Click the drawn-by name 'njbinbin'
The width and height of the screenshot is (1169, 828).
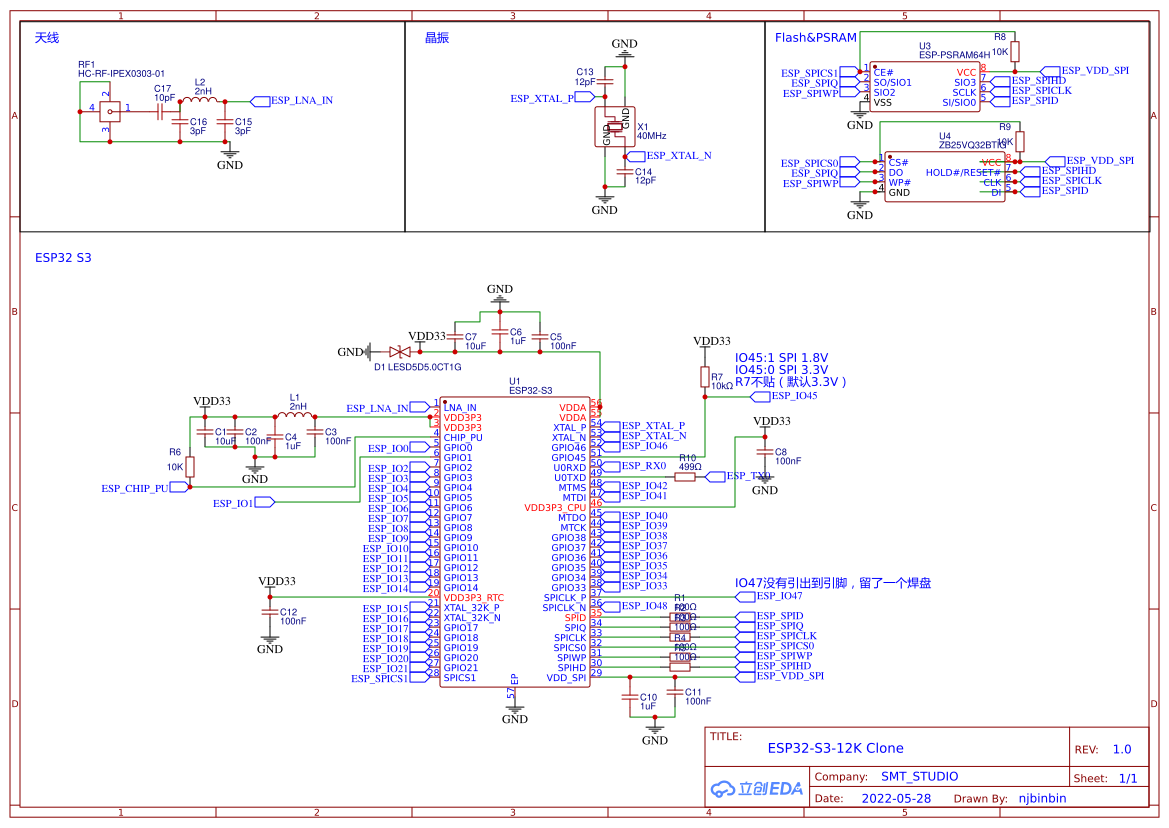click(1042, 799)
